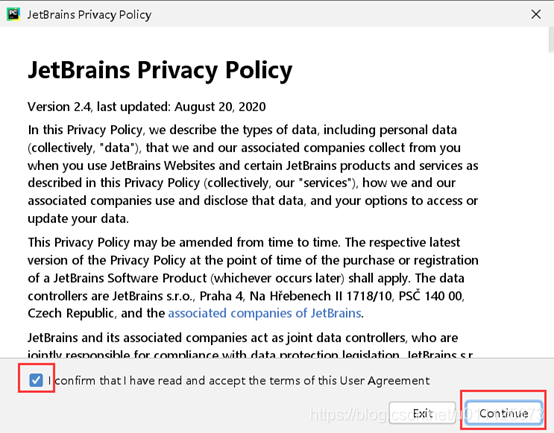Image resolution: width=554 pixels, height=433 pixels.
Task: Click the Exit button
Action: click(423, 413)
